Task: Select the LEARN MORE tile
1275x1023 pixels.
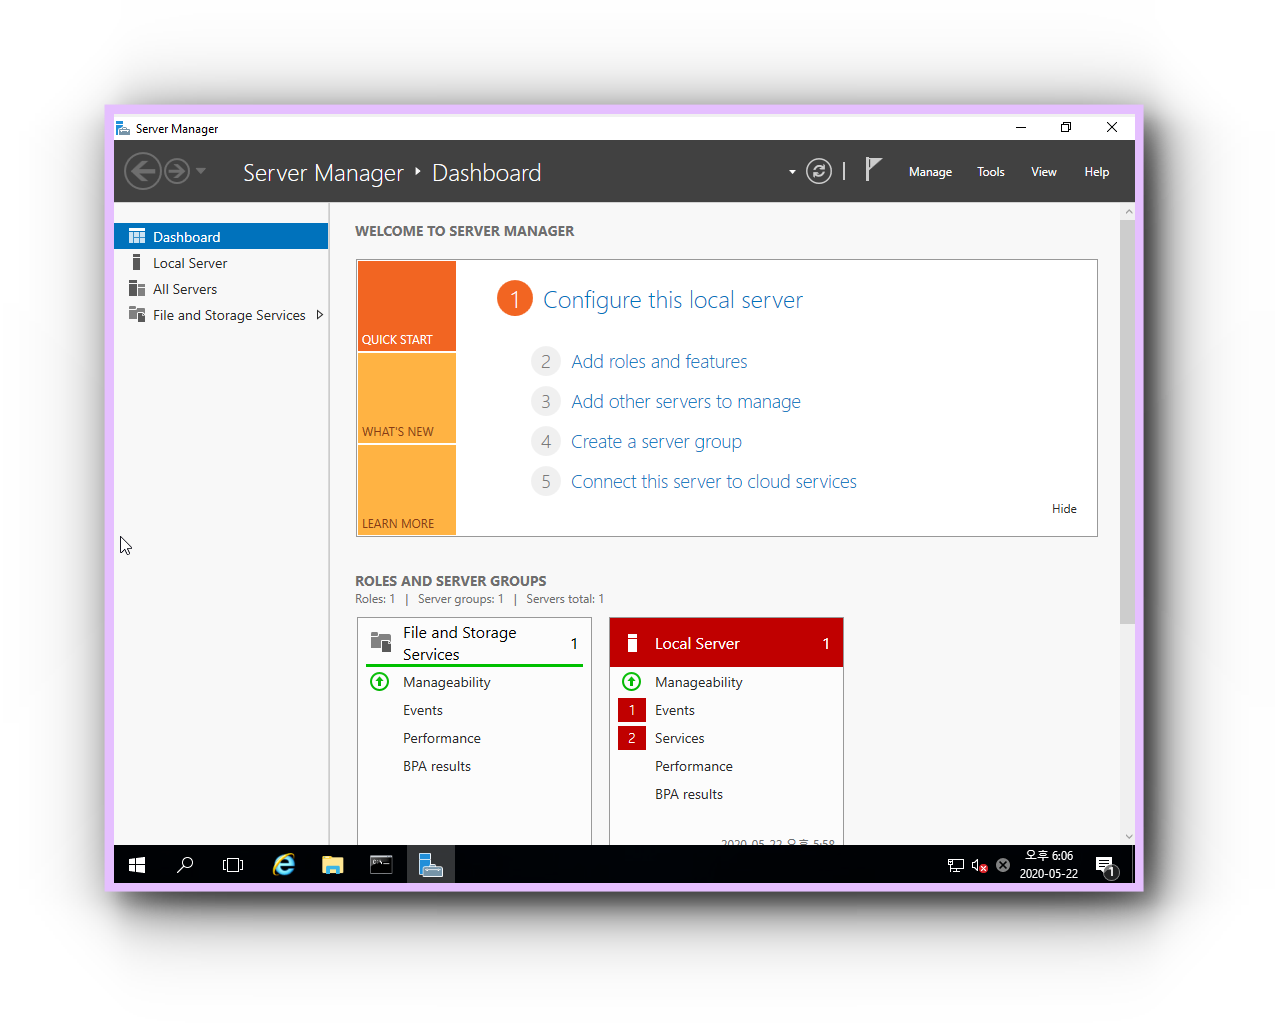Action: pos(407,490)
